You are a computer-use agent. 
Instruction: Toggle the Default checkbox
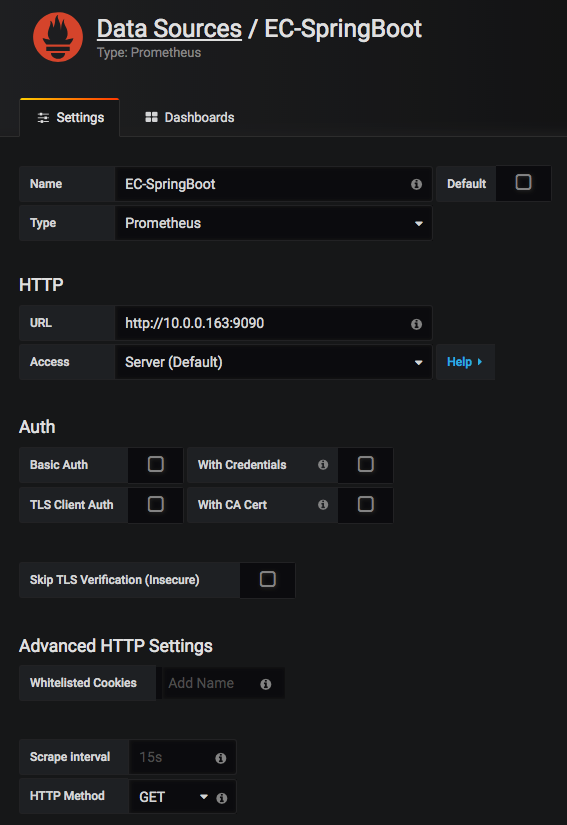pos(523,183)
